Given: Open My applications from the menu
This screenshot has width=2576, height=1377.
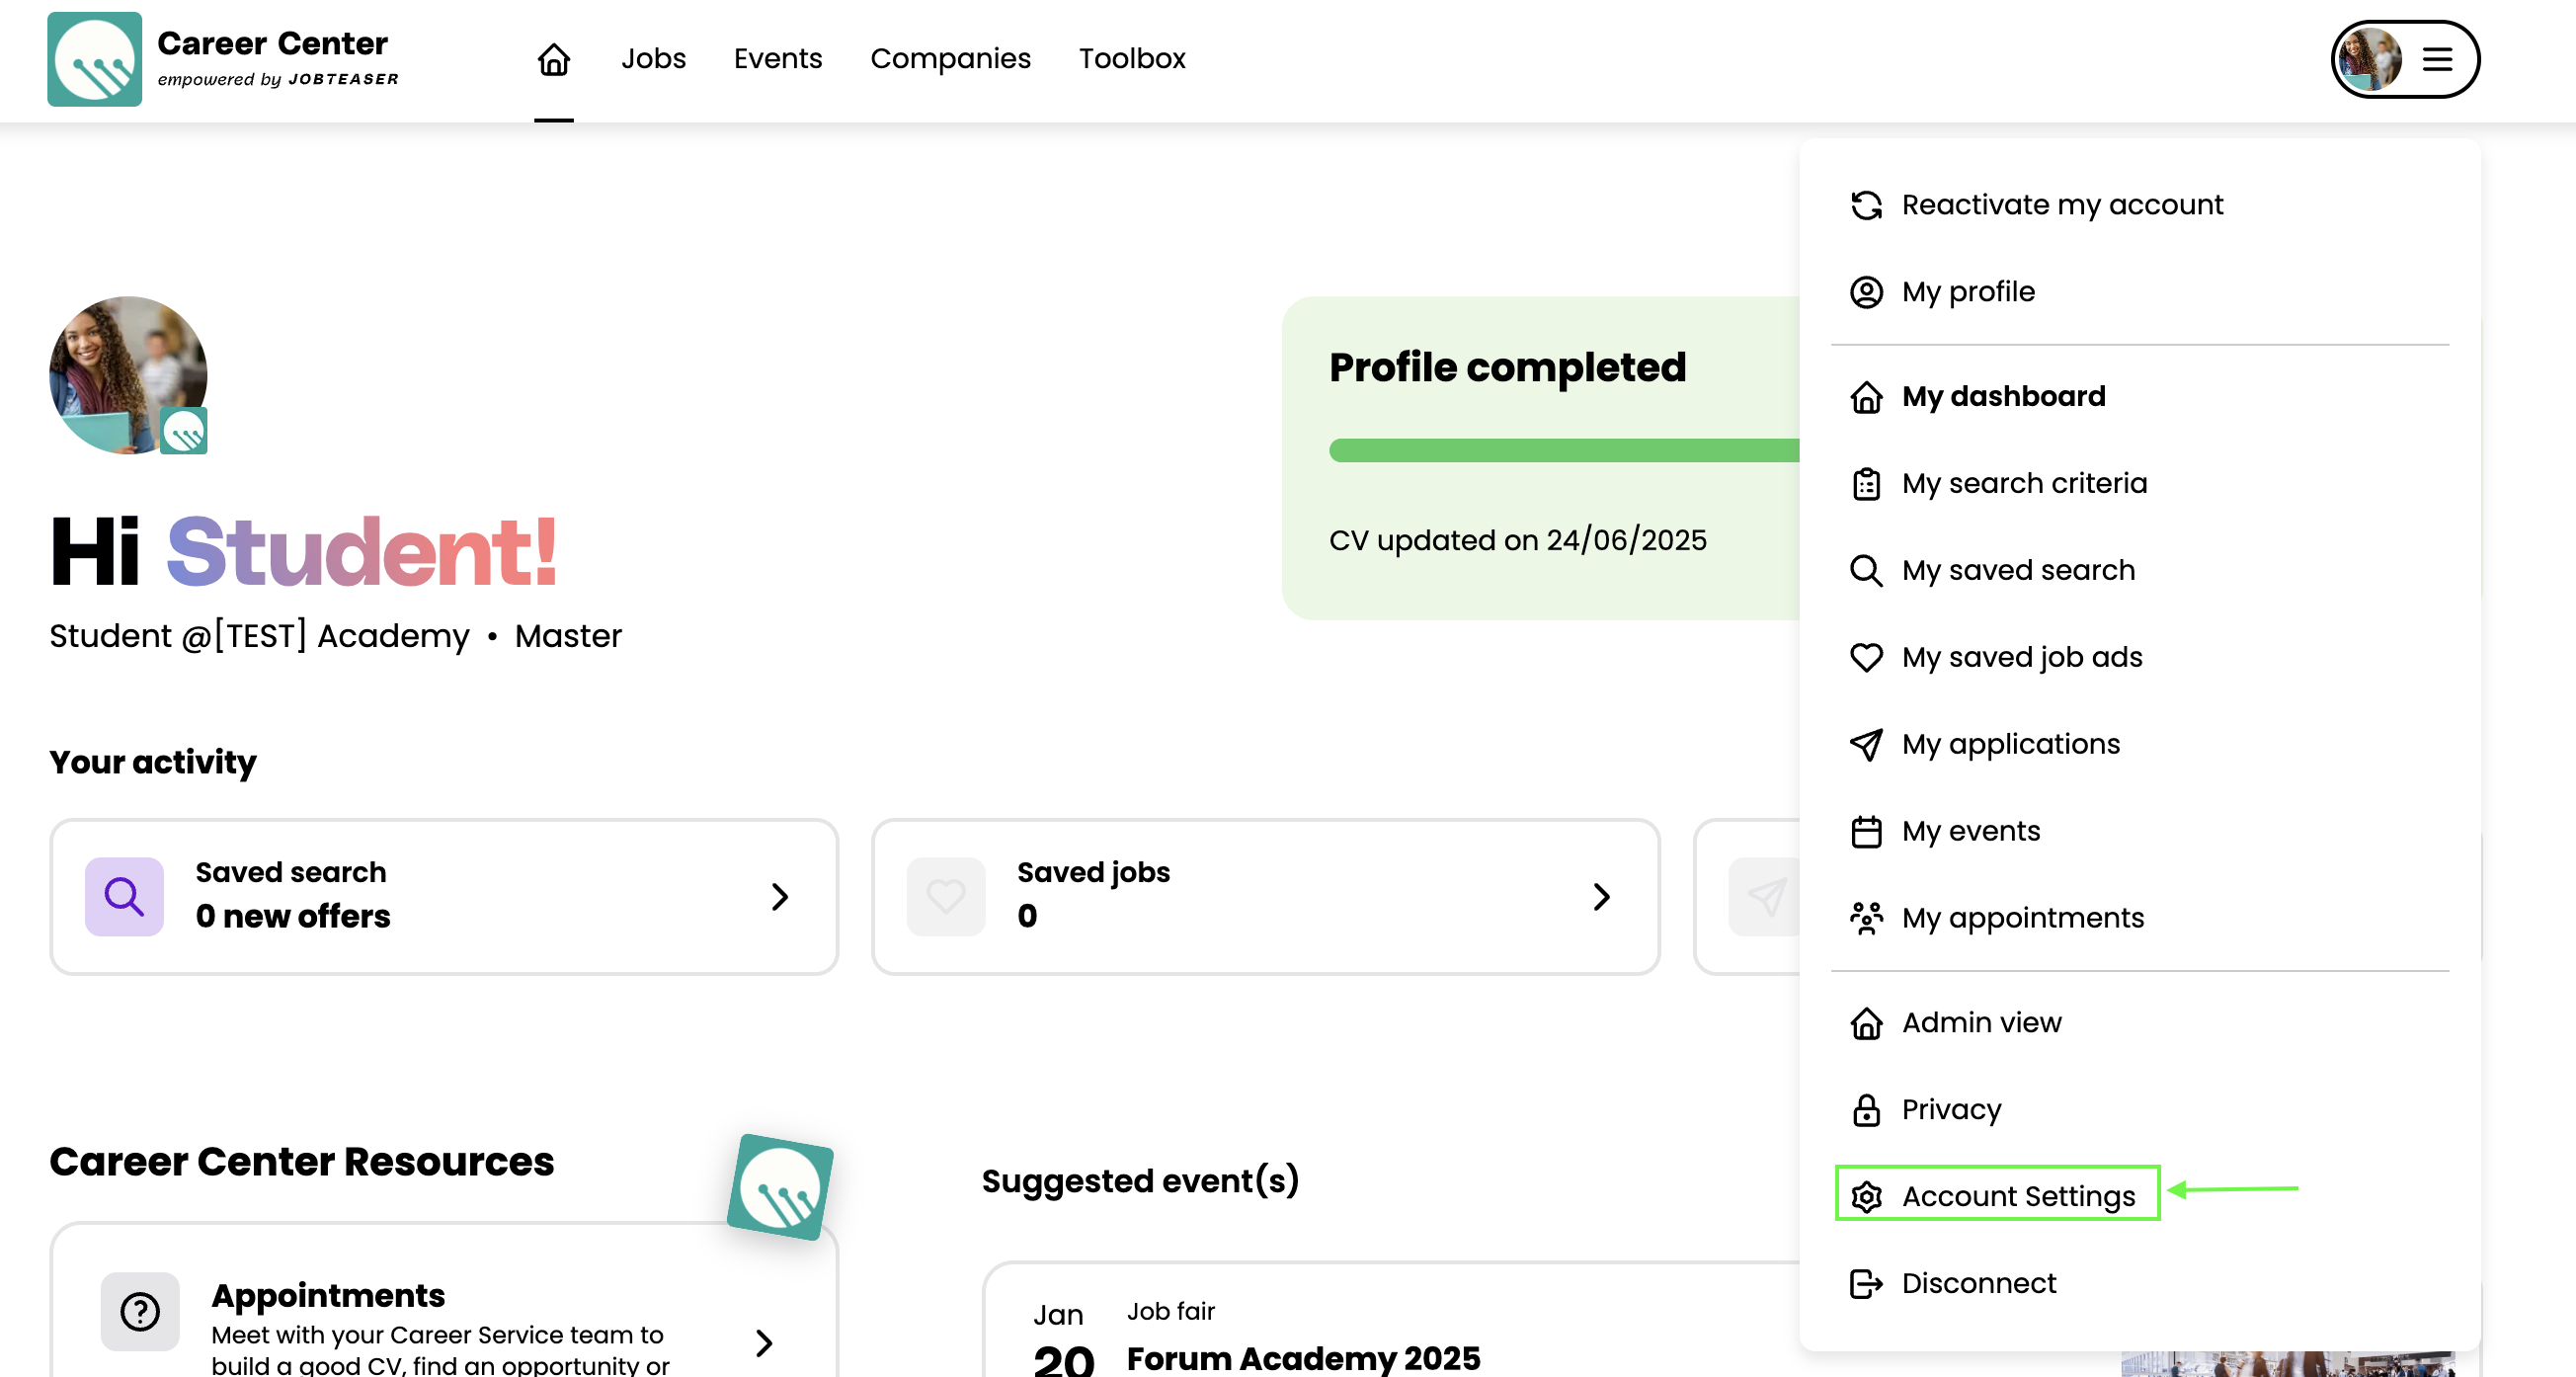Looking at the screenshot, I should coord(2010,744).
